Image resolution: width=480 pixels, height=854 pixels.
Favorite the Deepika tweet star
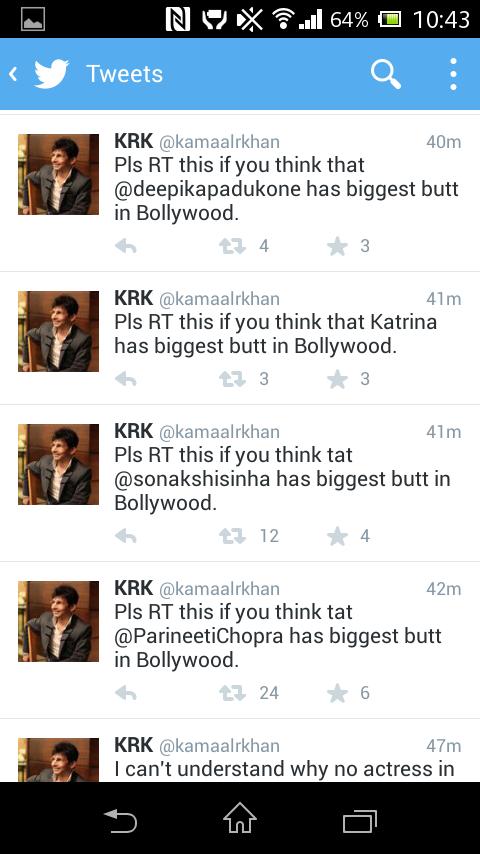tap(338, 247)
